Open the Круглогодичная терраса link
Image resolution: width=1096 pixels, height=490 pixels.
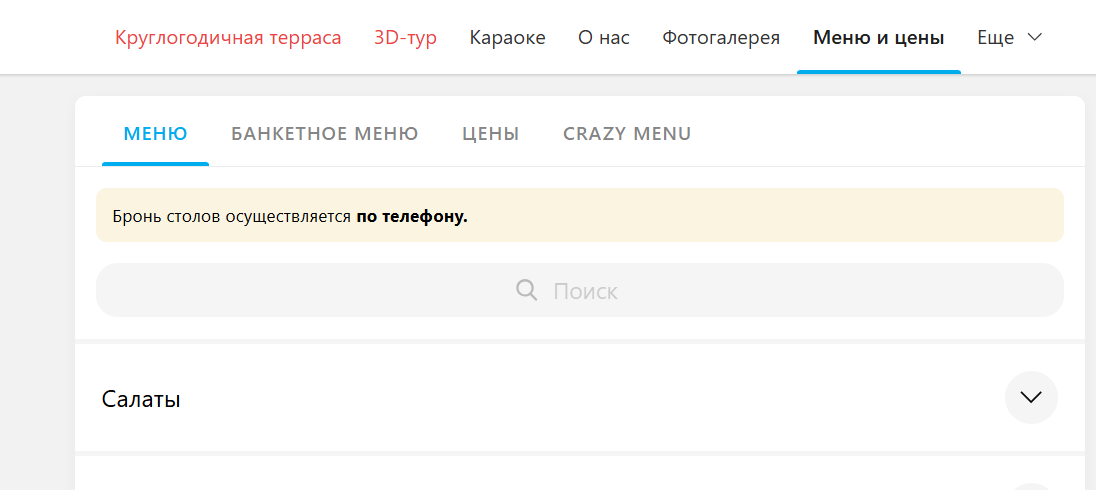click(x=228, y=38)
